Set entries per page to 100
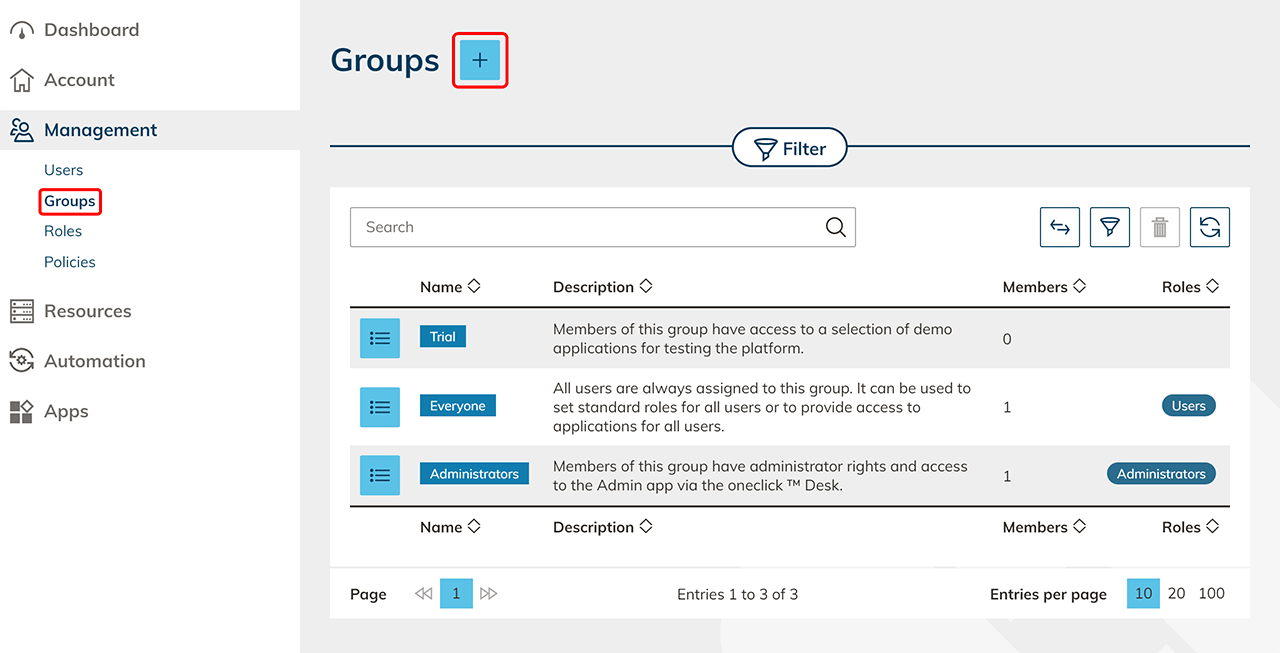Screen dimensions: 1280x653 (x=1211, y=593)
